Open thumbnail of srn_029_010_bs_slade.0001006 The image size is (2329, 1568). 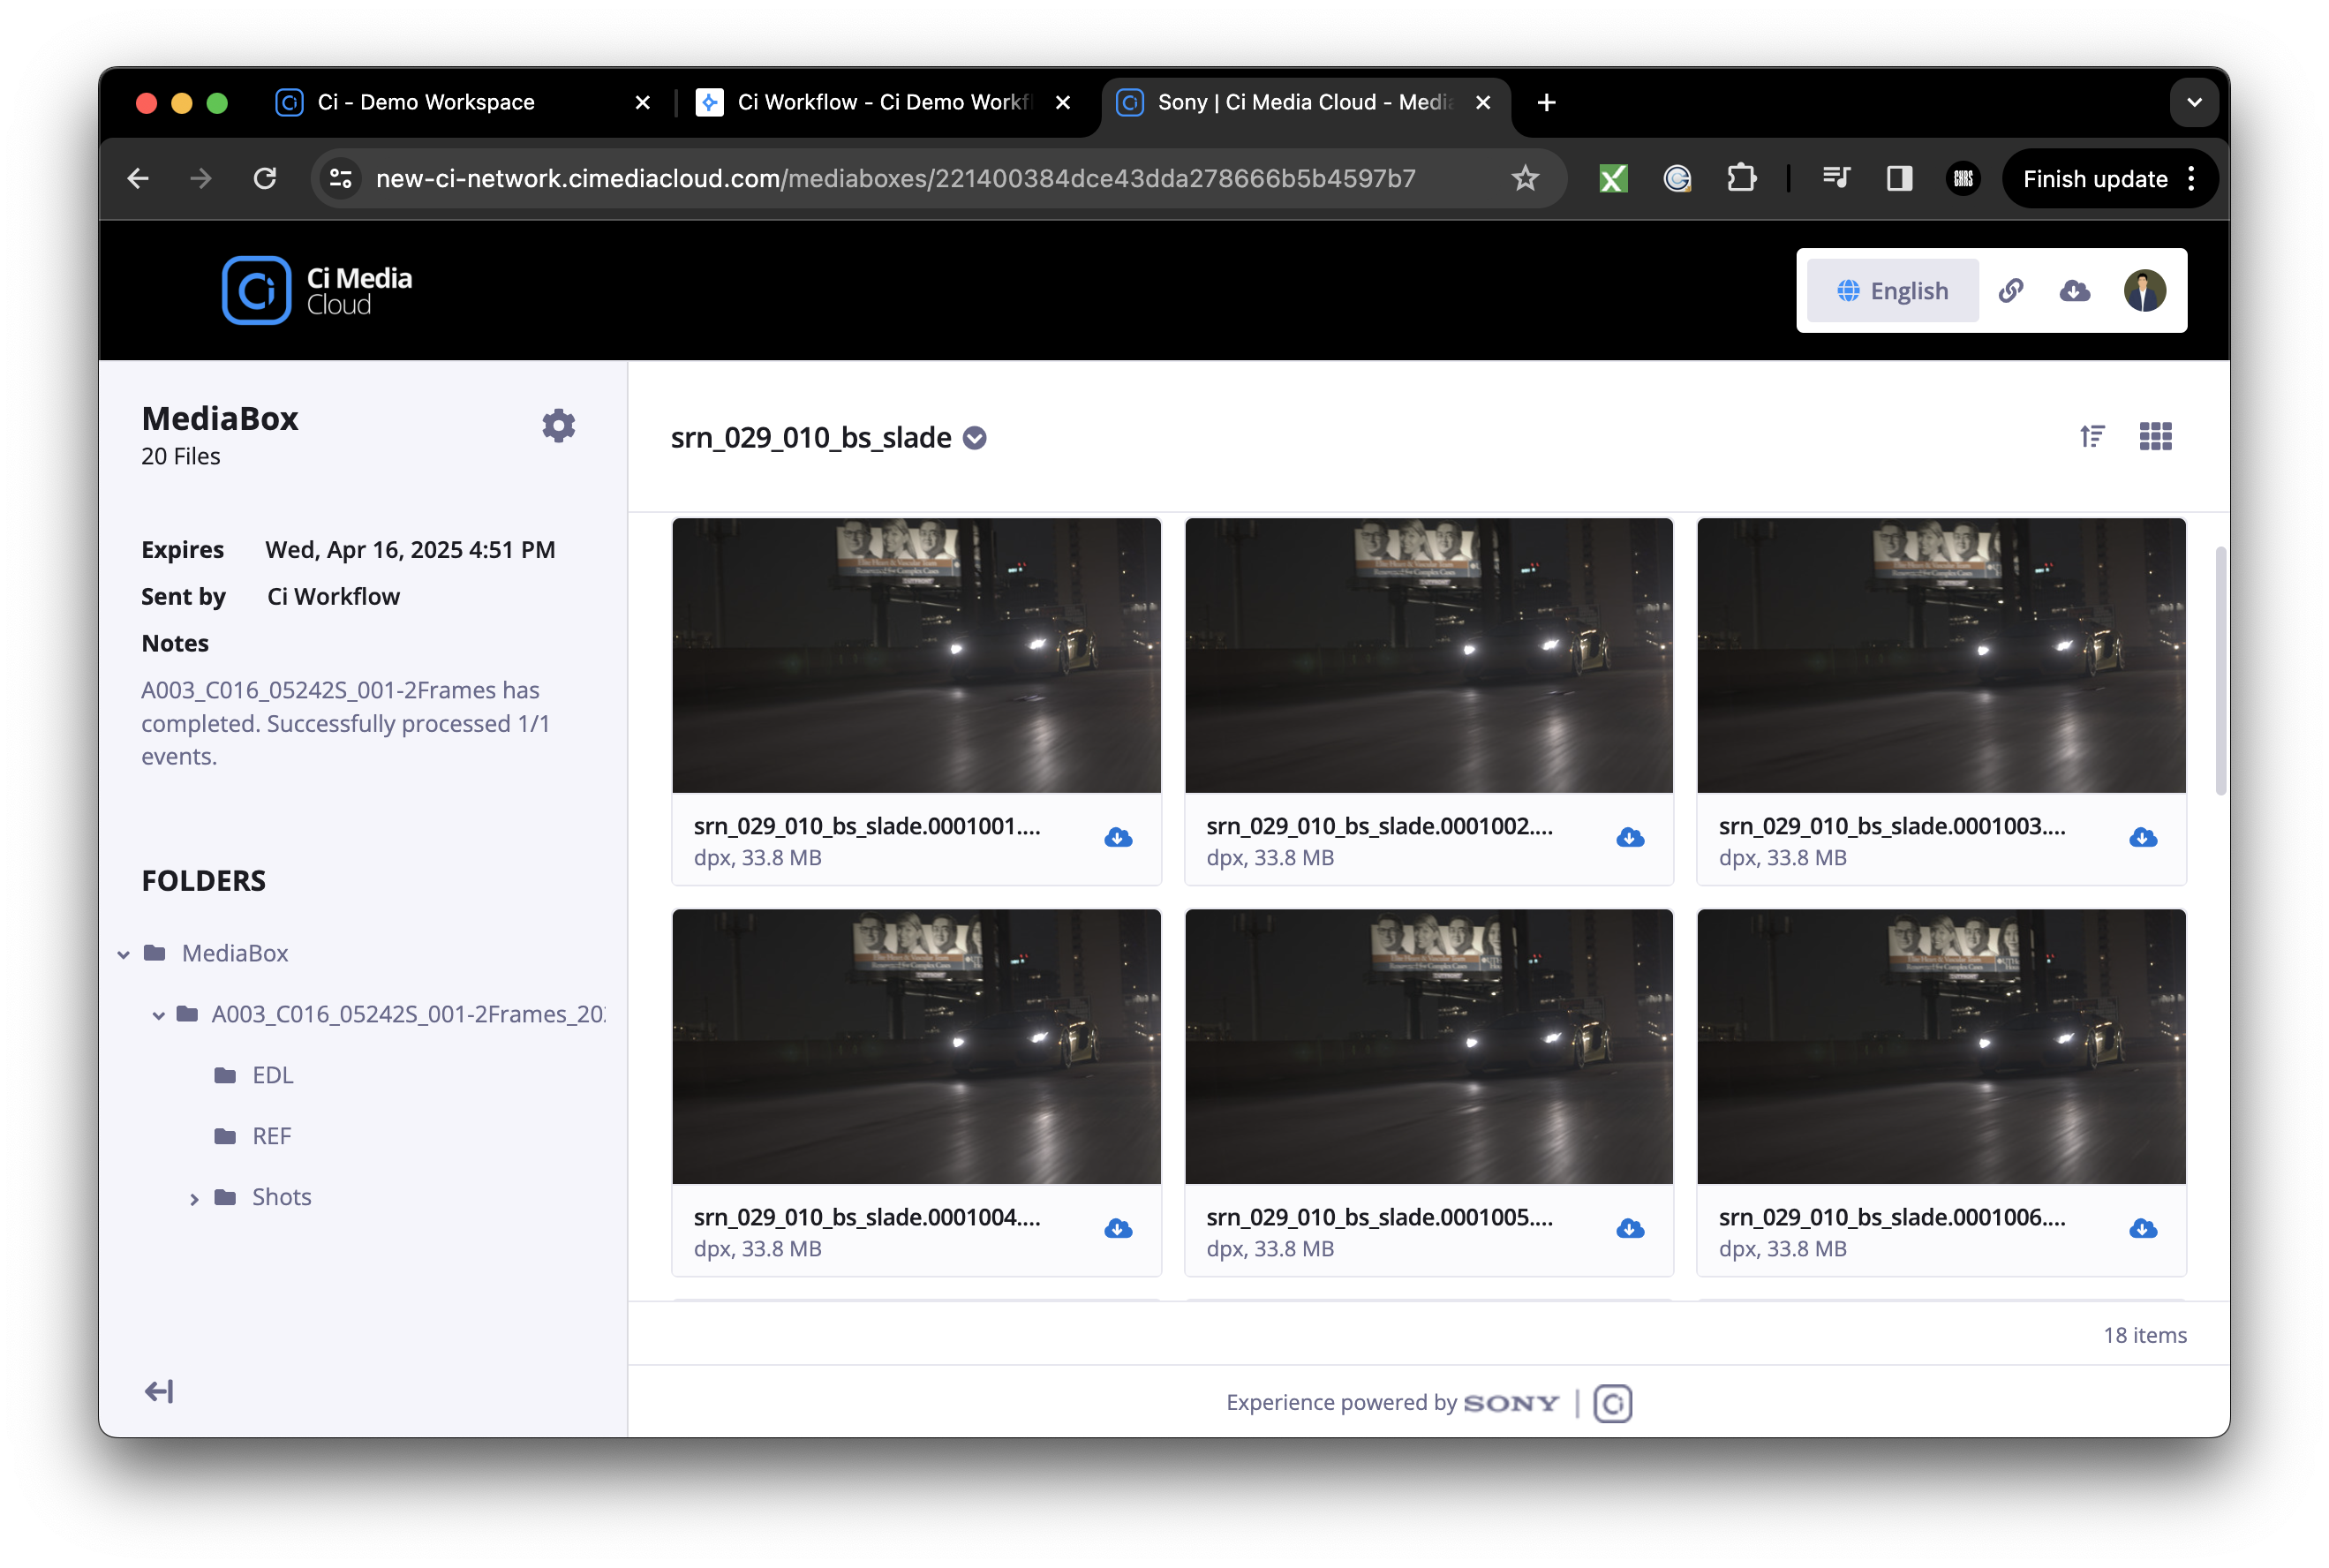coord(1941,1046)
